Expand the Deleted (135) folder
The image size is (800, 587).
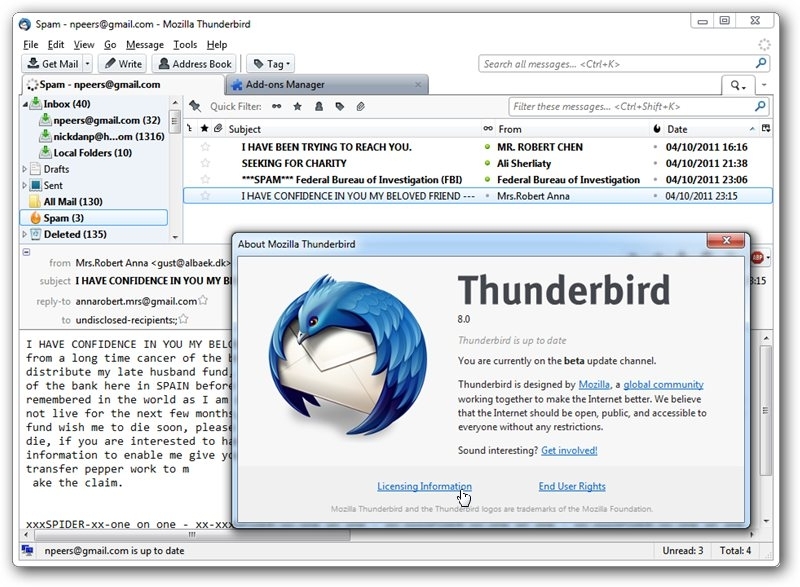click(24, 234)
